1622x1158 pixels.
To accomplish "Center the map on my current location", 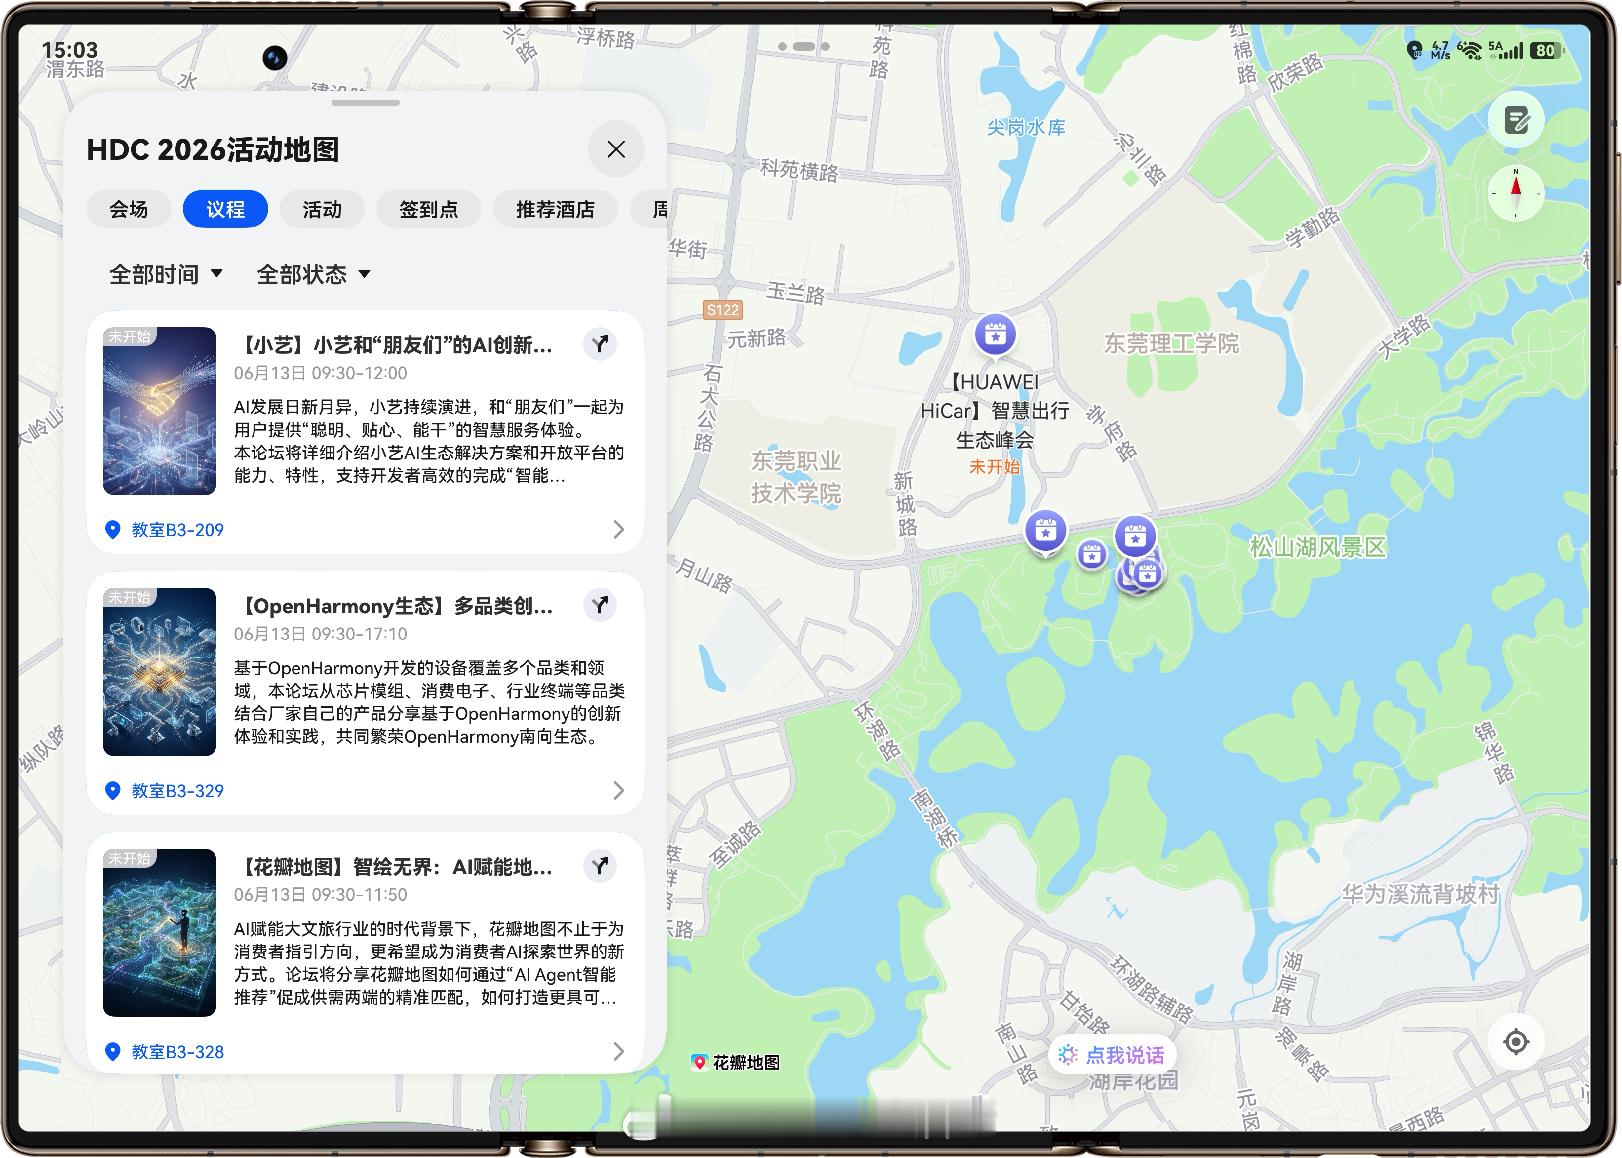I will point(1516,1042).
